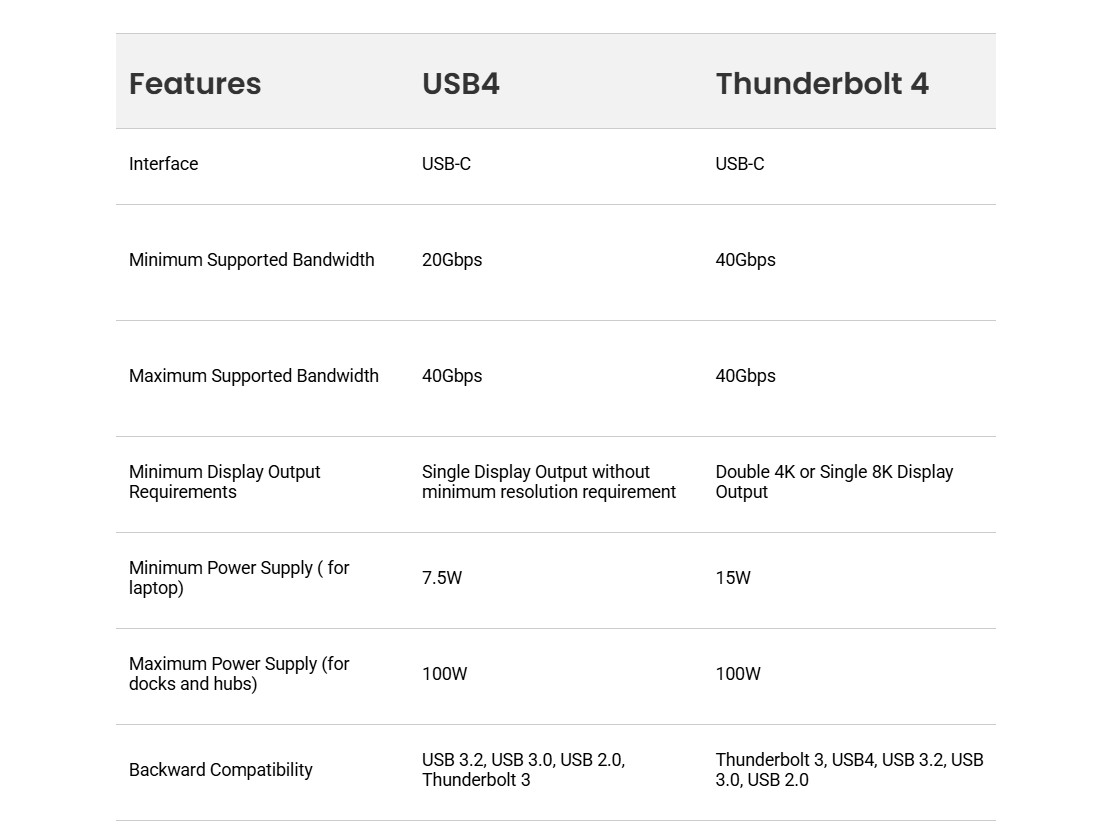Click the 7.5W cell
Screen dimensions: 1108x837
click(442, 578)
